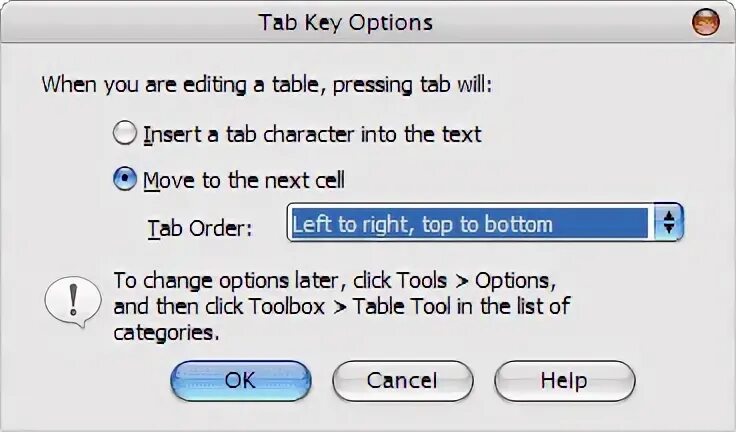
Task: Click the Tab Key Options title bar
Action: coord(345,23)
